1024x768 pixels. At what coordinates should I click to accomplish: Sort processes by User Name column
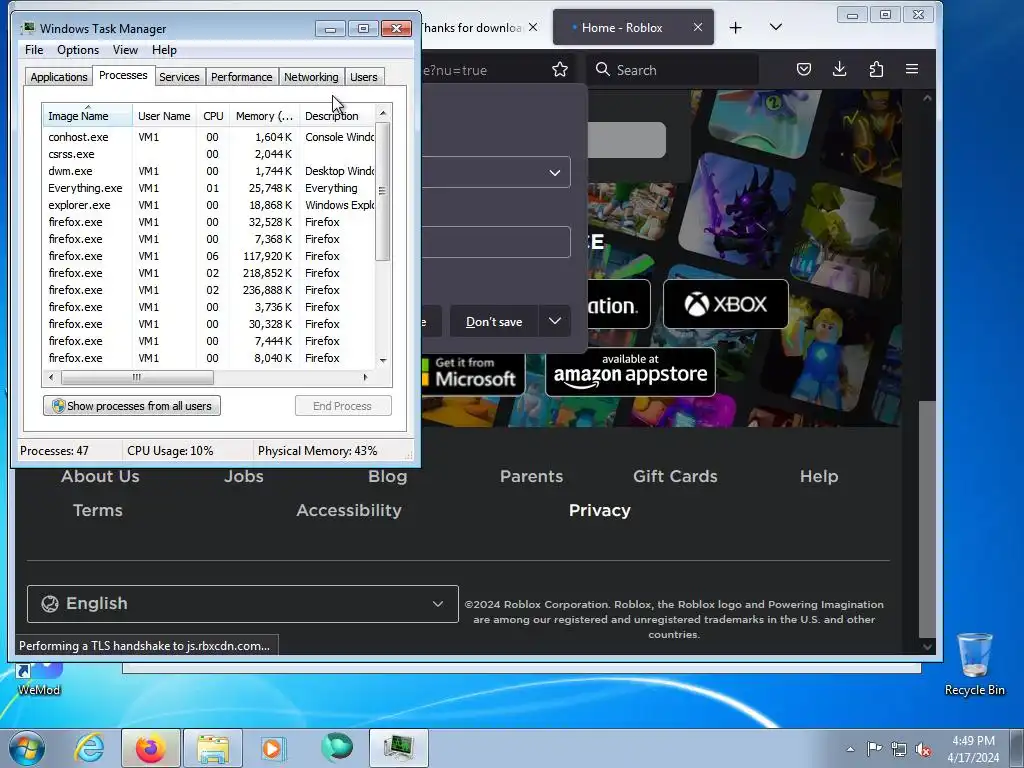pyautogui.click(x=164, y=116)
